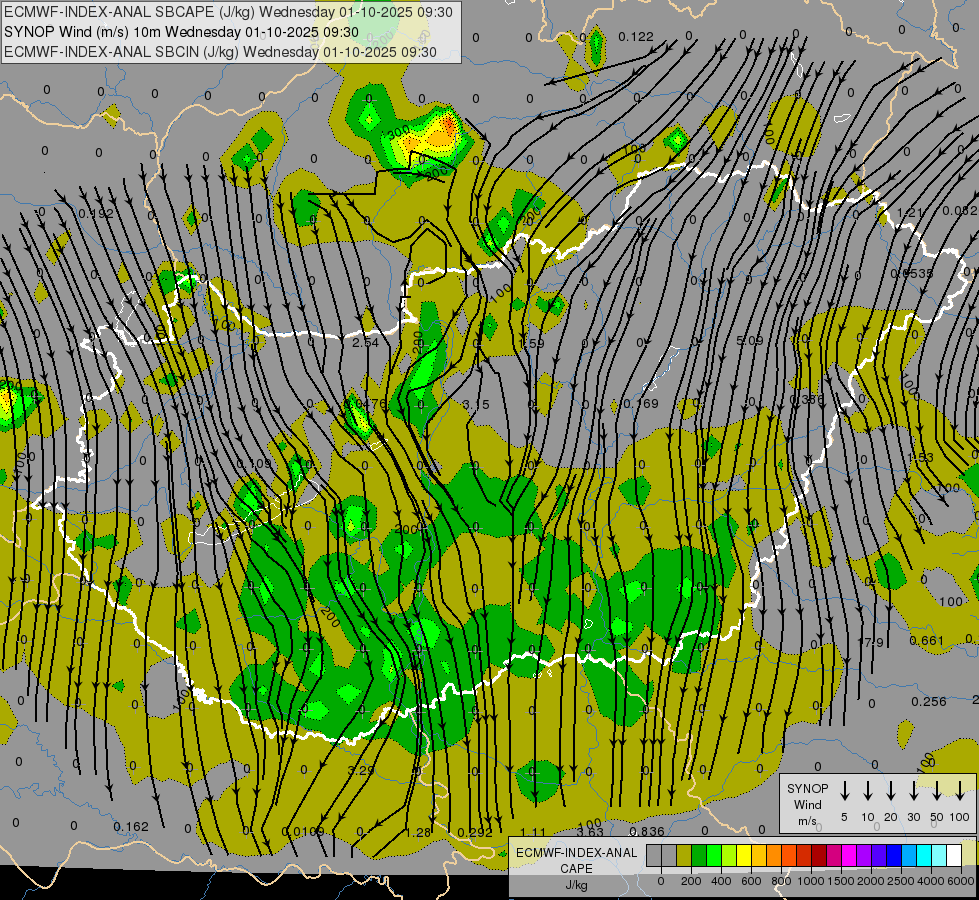The image size is (979, 900).
Task: Click the 100 m/s wind legend arrow
Action: coord(960,790)
